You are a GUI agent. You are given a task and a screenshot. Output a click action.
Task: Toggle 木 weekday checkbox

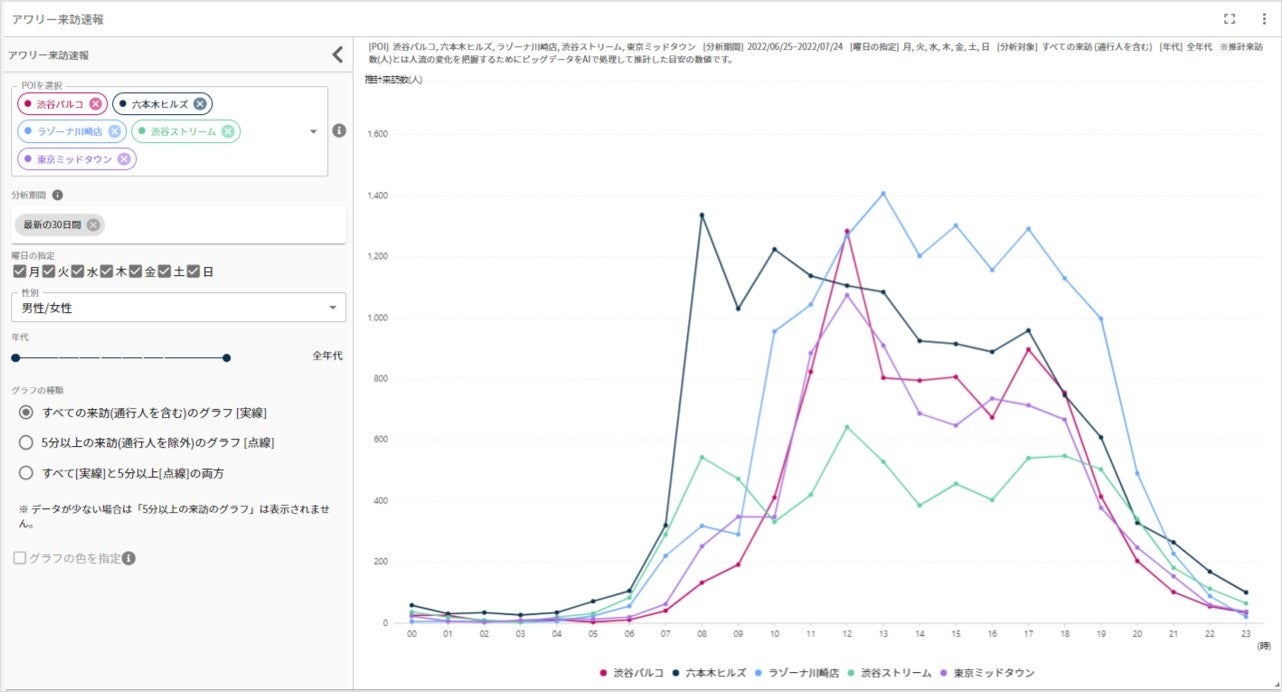tap(106, 271)
